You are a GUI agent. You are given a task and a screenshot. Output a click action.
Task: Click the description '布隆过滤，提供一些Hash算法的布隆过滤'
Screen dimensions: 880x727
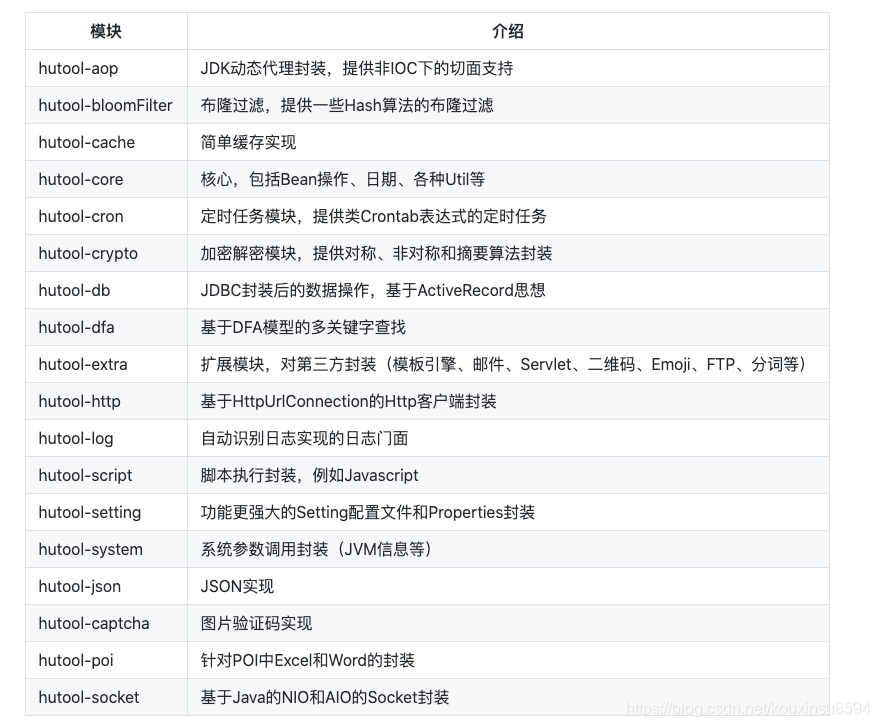(x=347, y=106)
